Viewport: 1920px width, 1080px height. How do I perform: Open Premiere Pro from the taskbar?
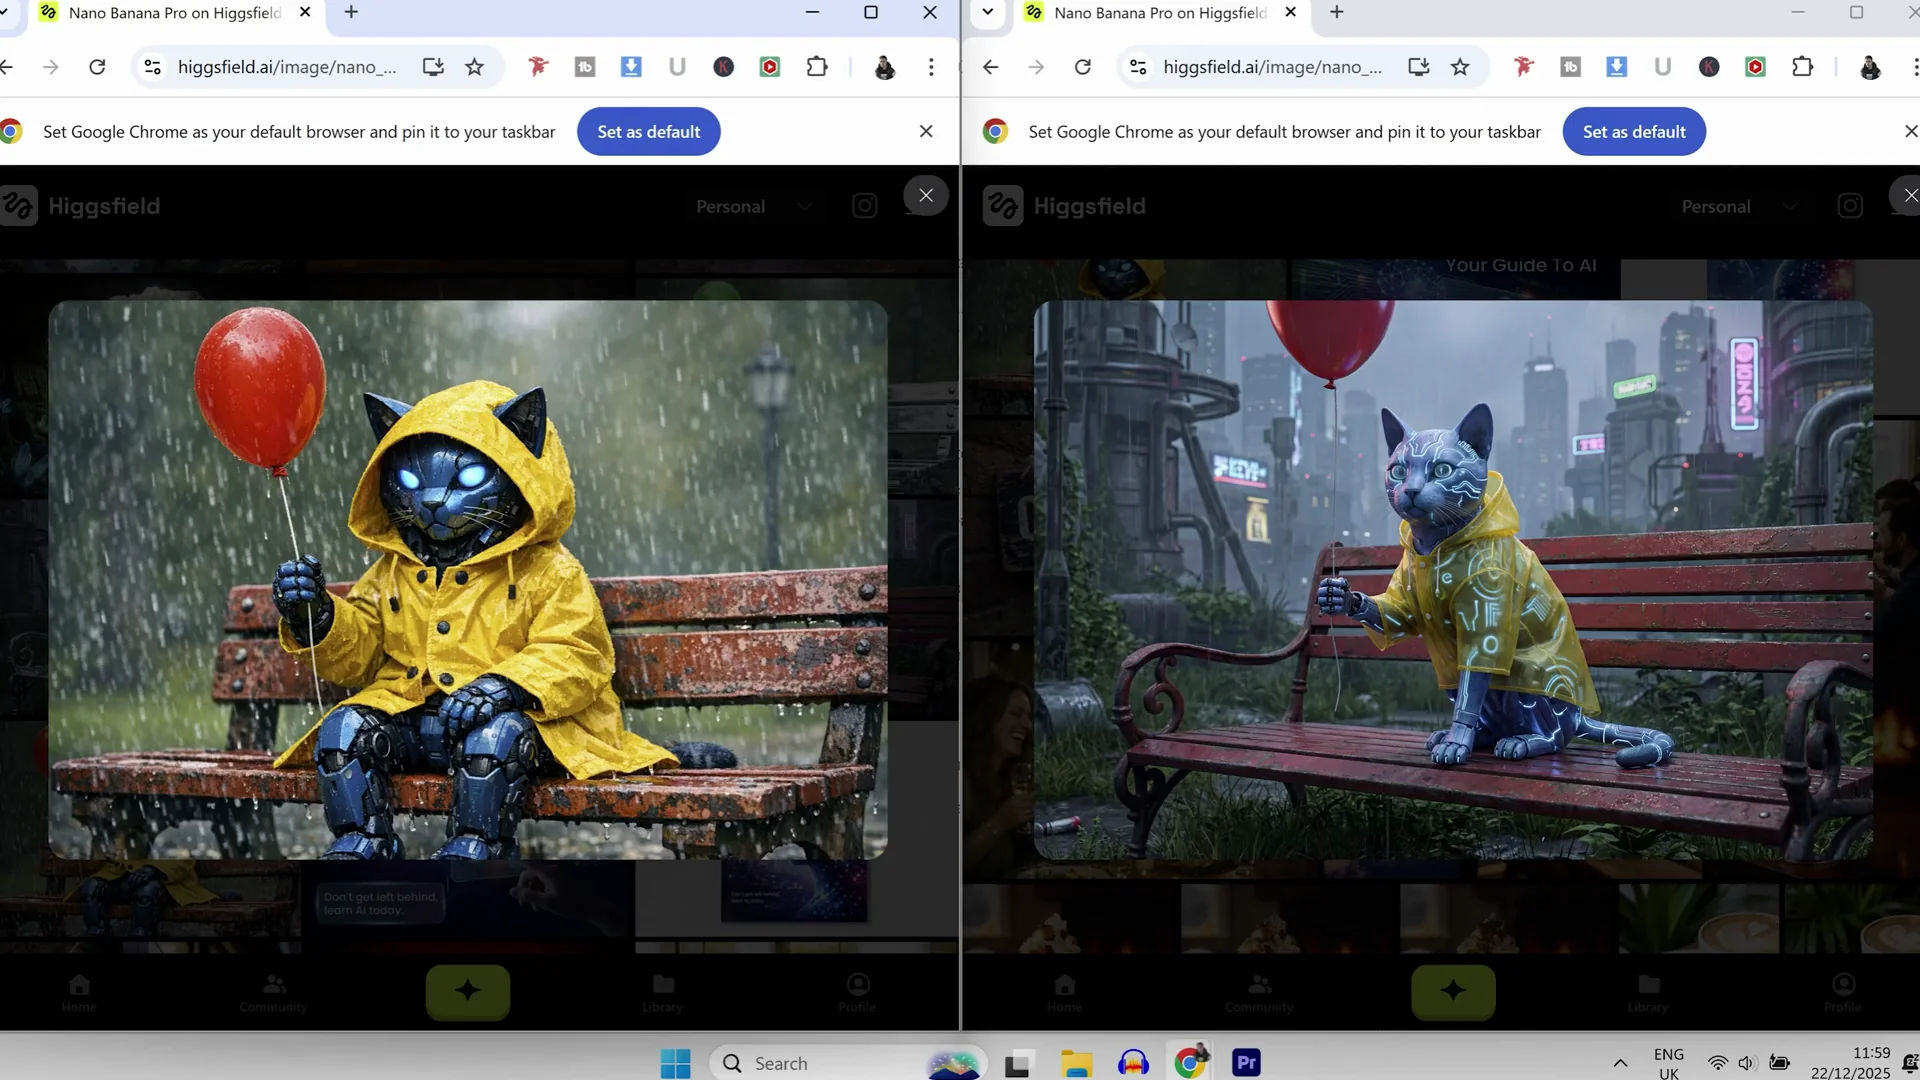[1245, 1062]
